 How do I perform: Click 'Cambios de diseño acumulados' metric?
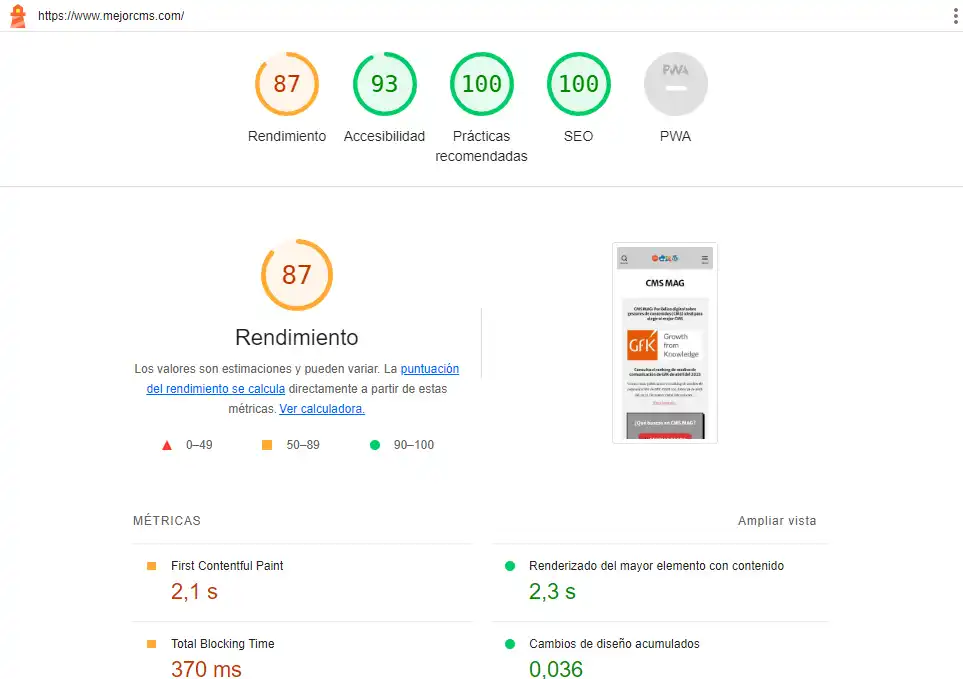point(614,644)
